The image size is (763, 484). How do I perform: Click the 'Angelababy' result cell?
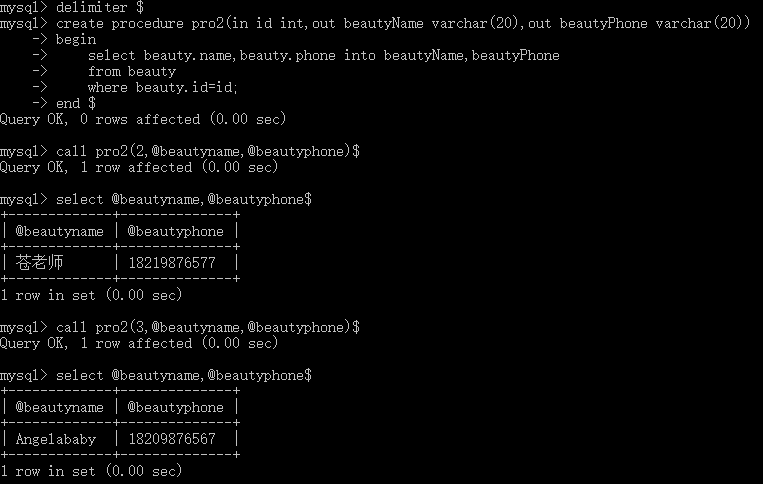pyautogui.click(x=56, y=439)
